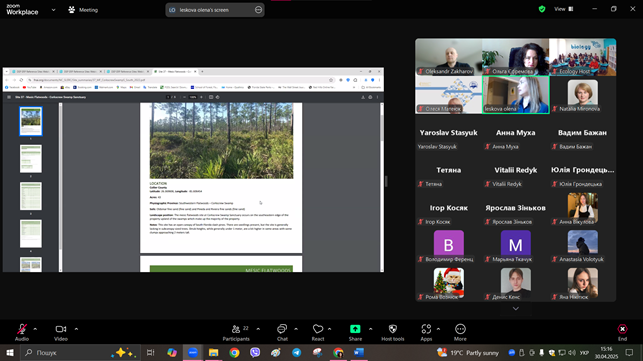Open the View layout menu
Viewport: 643px width, 361px height.
point(564,9)
